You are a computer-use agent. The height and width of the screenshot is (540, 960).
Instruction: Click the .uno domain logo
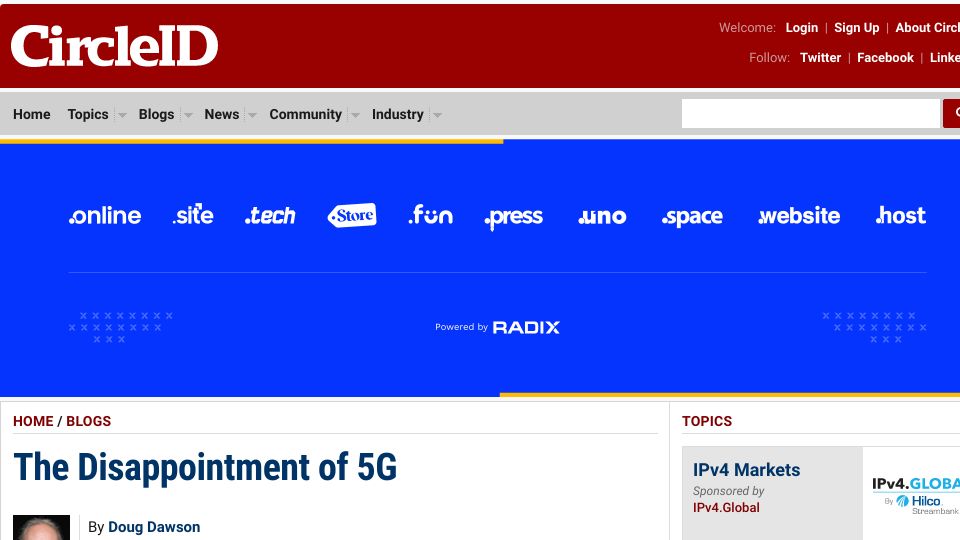point(602,216)
